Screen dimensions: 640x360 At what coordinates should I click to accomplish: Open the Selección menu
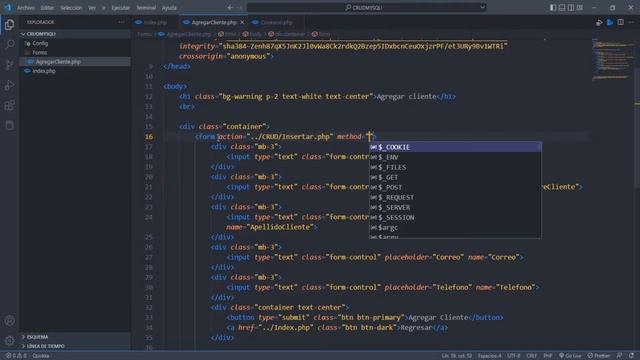pos(71,8)
